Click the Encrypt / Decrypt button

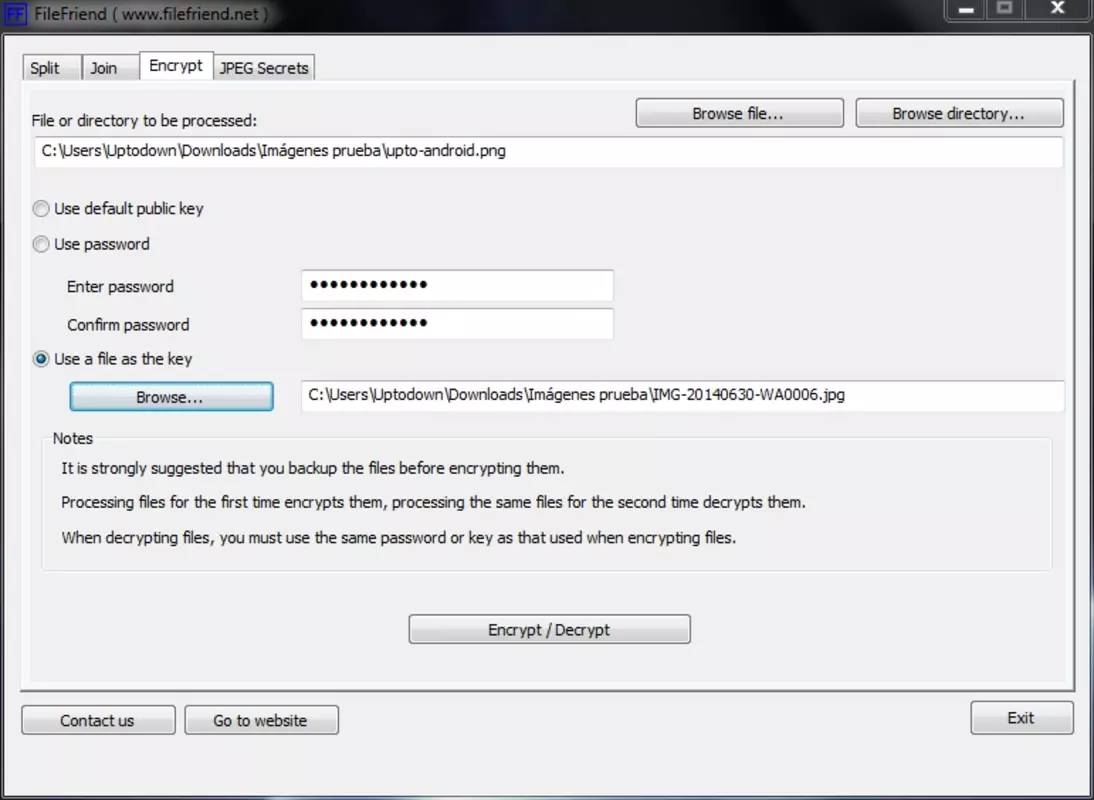549,629
